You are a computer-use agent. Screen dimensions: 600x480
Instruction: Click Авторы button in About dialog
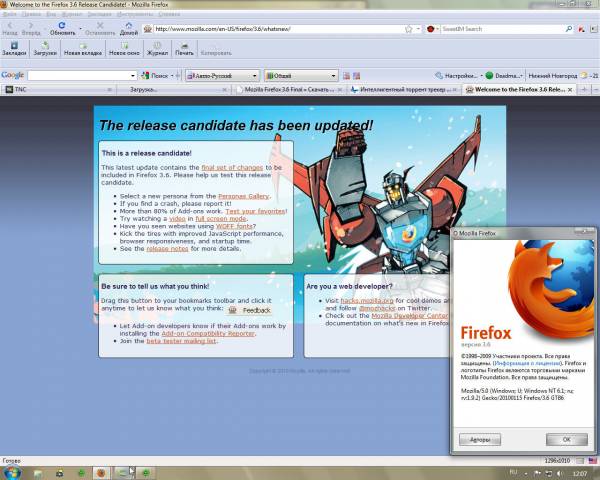480,439
